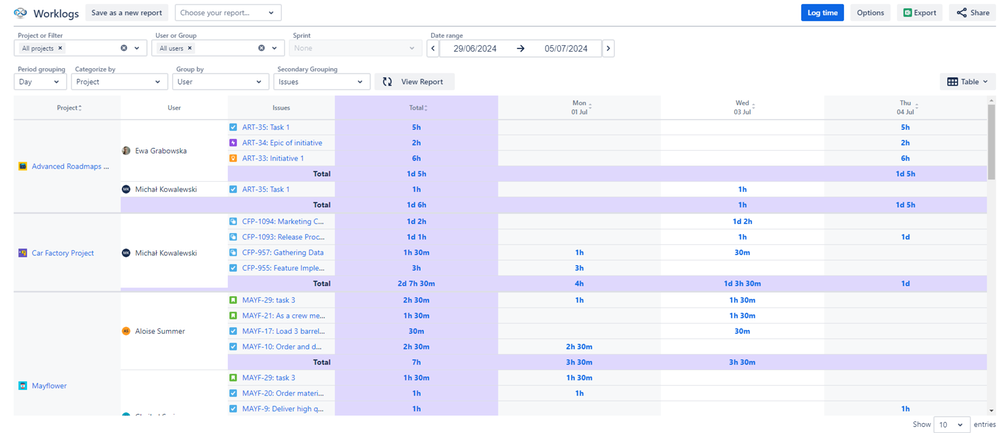Viewport: 999px width, 433px height.
Task: Click the Share button
Action: 973,13
